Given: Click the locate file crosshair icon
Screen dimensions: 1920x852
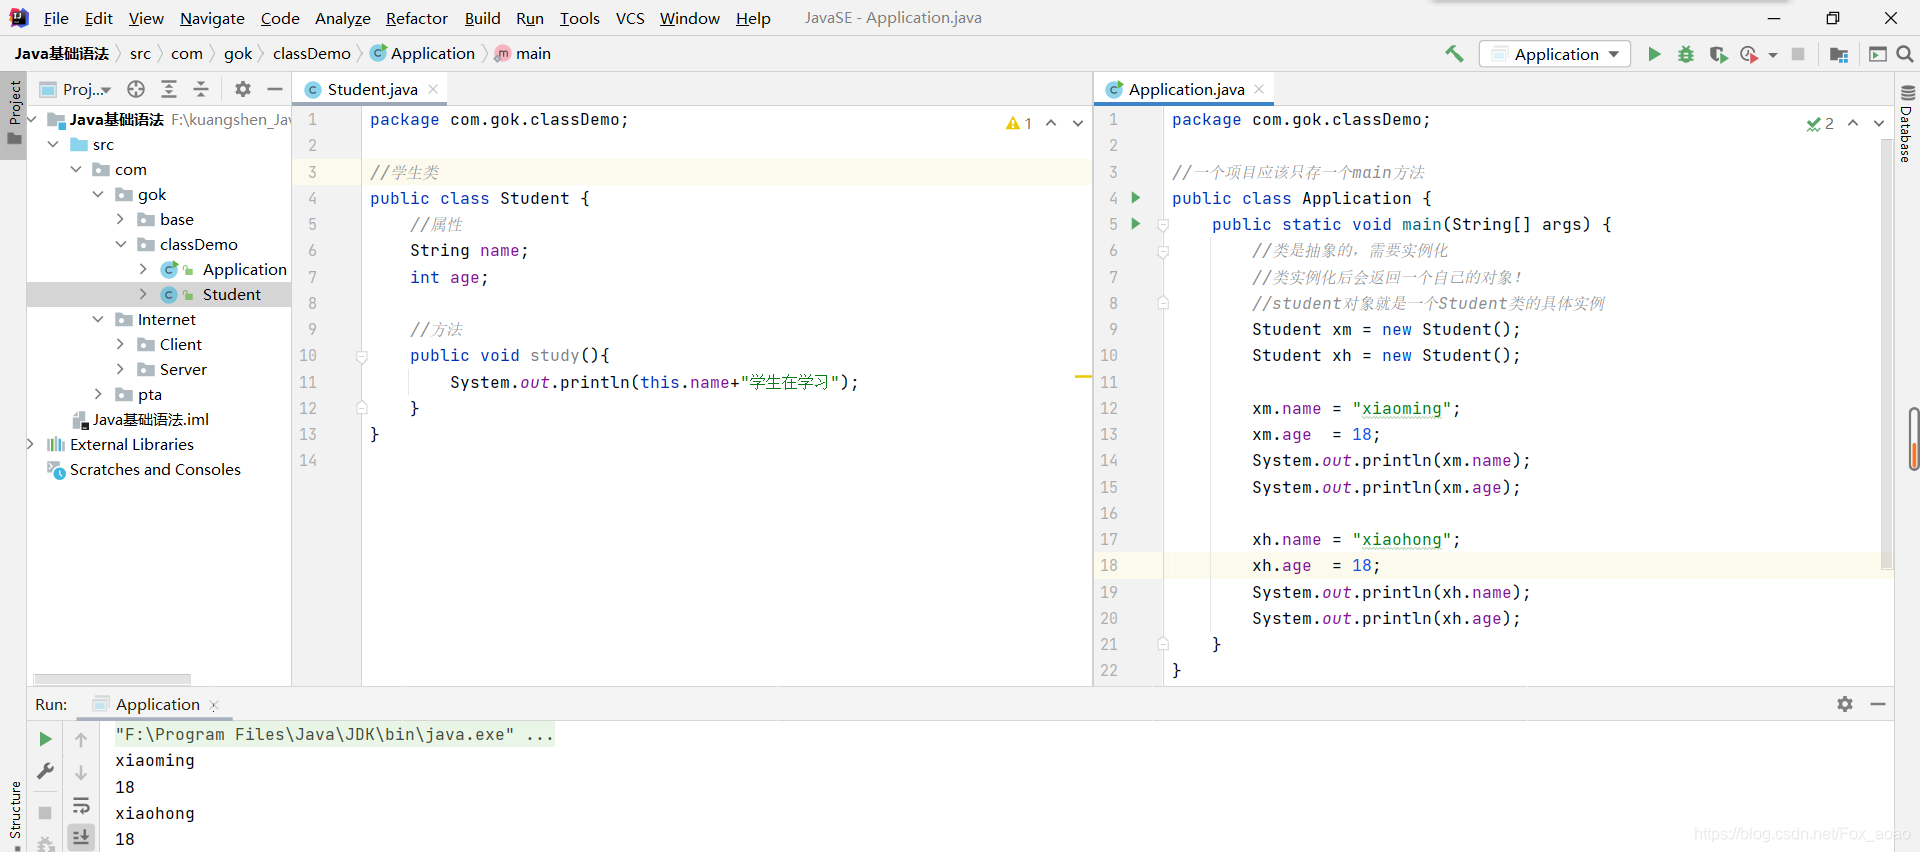Looking at the screenshot, I should point(136,89).
